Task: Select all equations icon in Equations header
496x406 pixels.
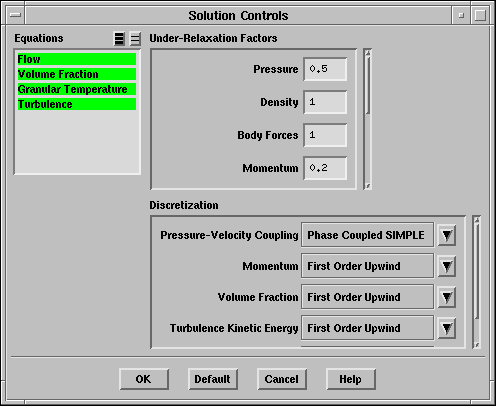Action: point(119,39)
